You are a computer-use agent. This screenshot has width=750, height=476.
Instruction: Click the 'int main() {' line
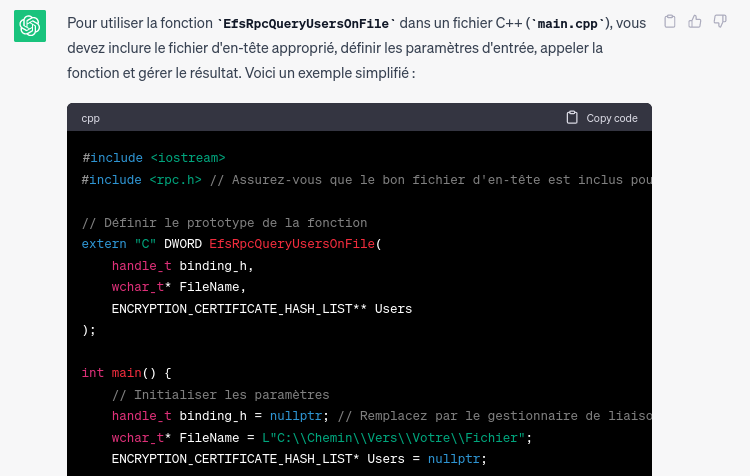126,373
